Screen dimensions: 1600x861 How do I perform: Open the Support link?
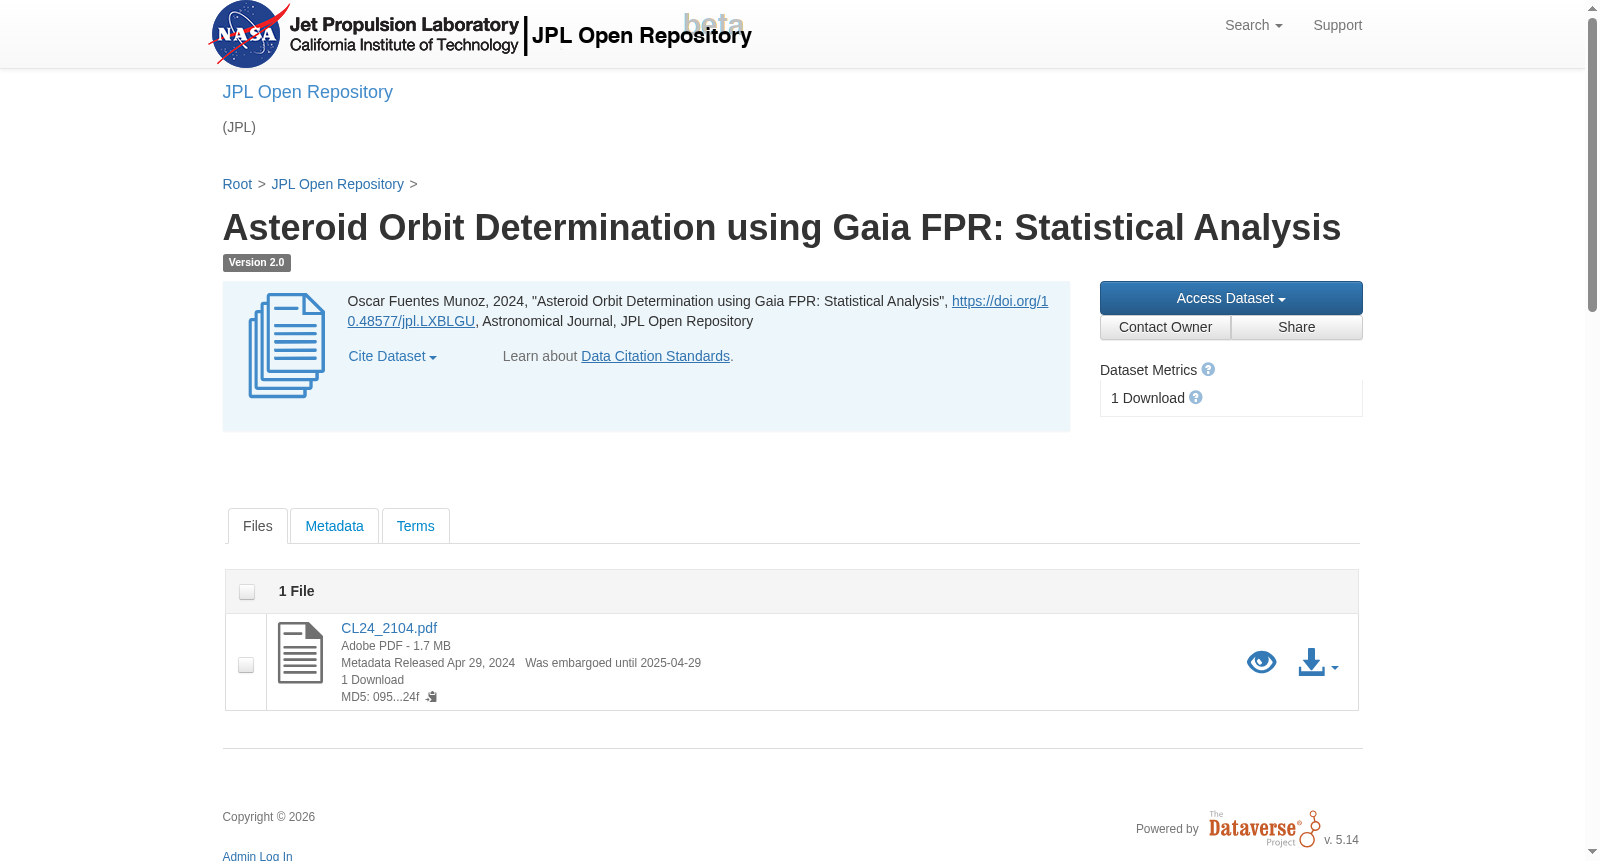click(x=1337, y=25)
